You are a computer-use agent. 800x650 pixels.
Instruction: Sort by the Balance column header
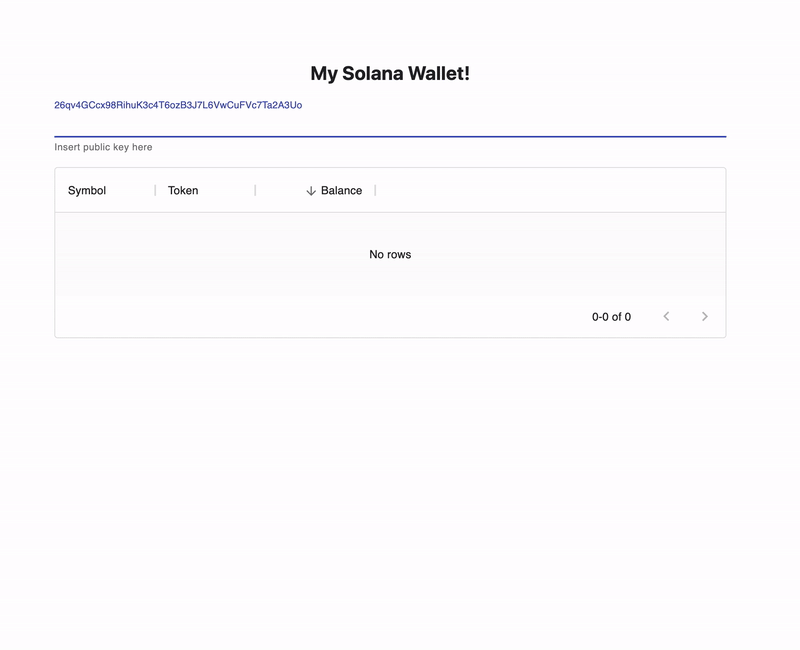(x=341, y=190)
